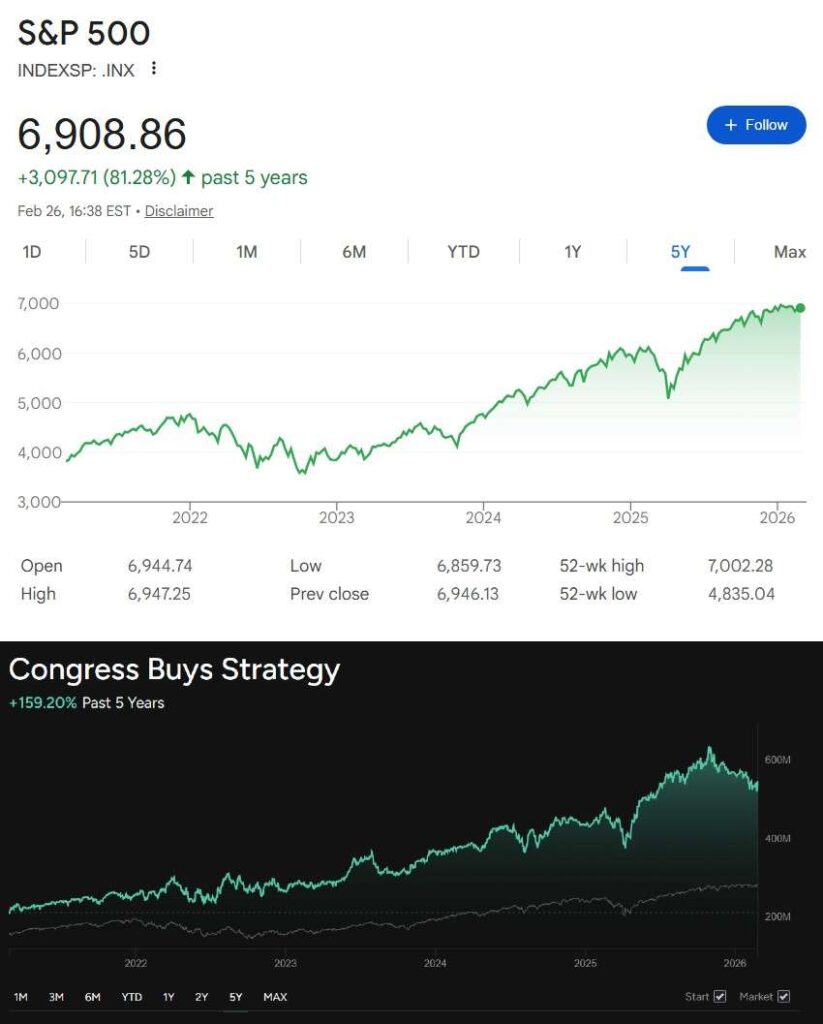Switch S&P chart to 1Y range
Image resolution: width=823 pixels, height=1024 pixels.
572,252
